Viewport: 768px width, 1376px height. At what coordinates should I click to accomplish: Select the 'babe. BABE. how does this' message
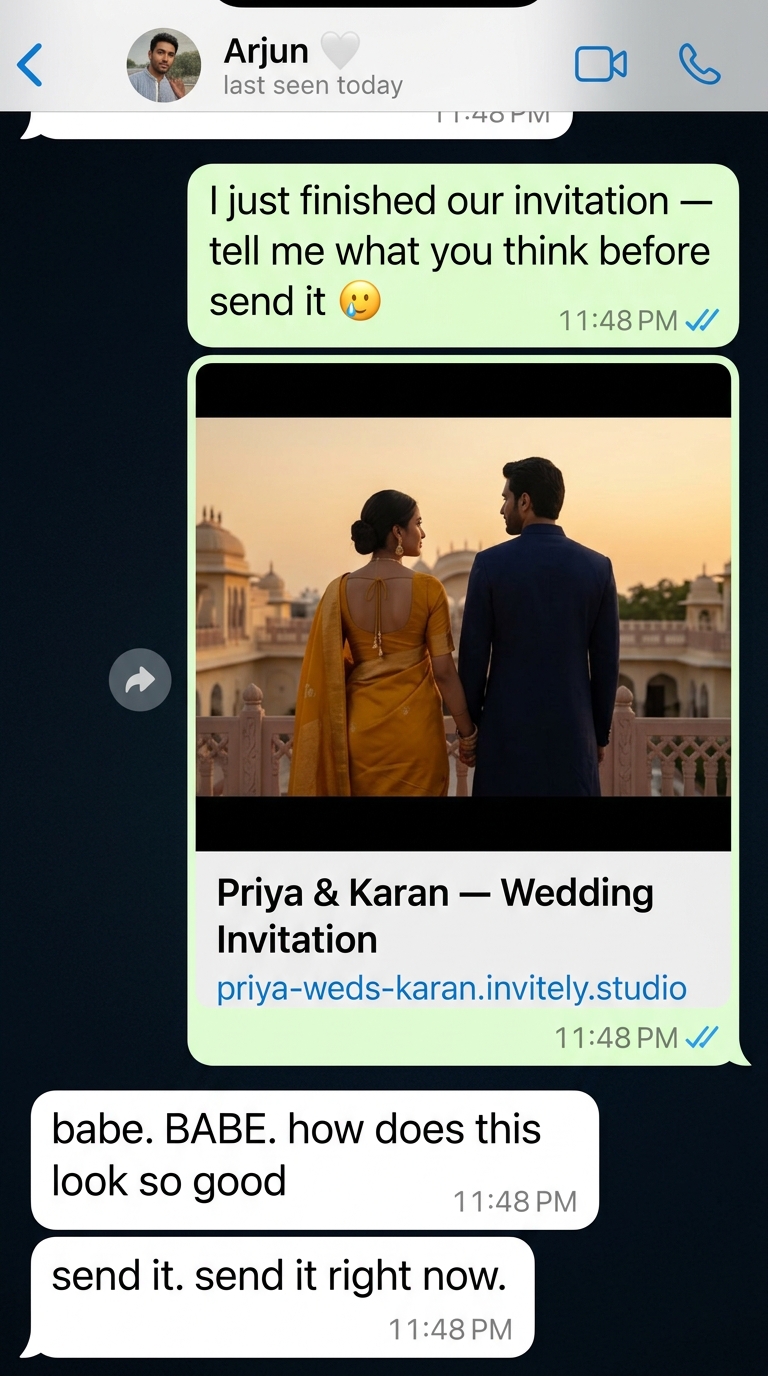point(315,1160)
